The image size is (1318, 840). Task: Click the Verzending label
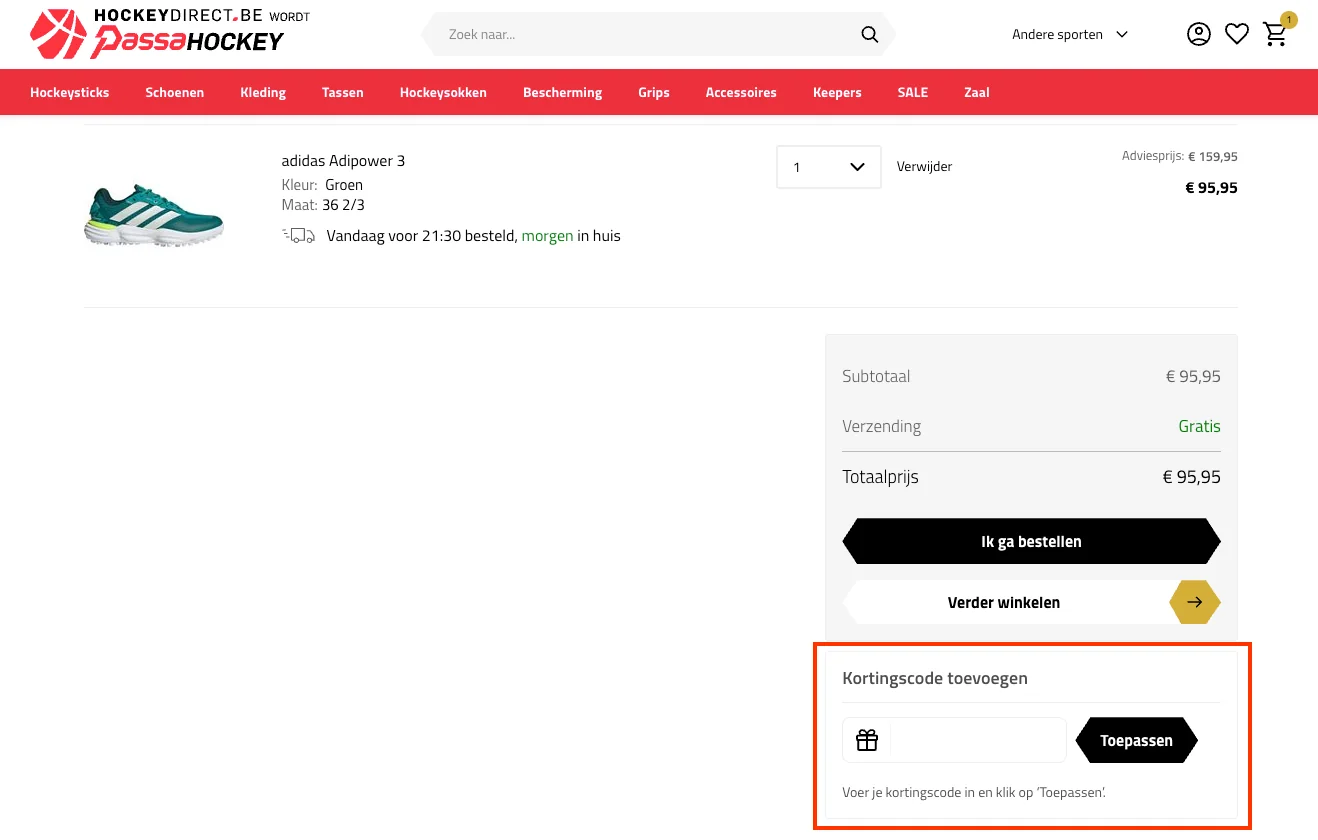tap(881, 426)
